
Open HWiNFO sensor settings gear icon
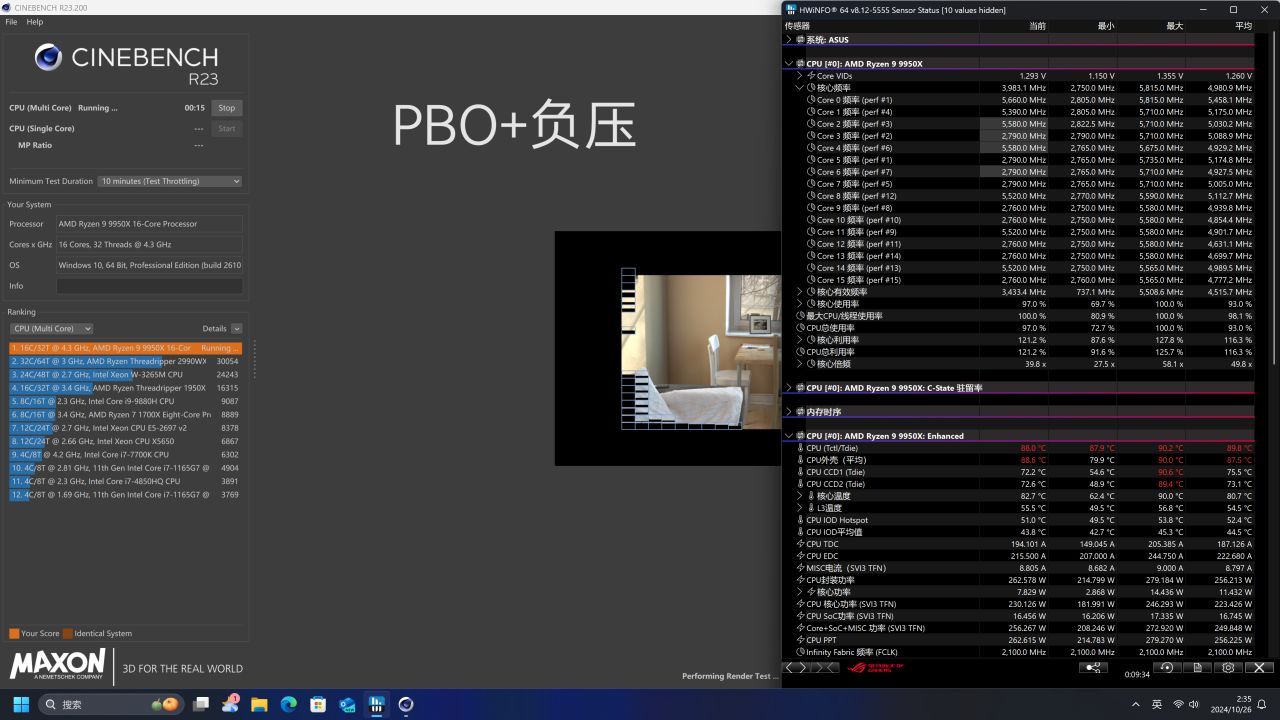pos(1228,668)
